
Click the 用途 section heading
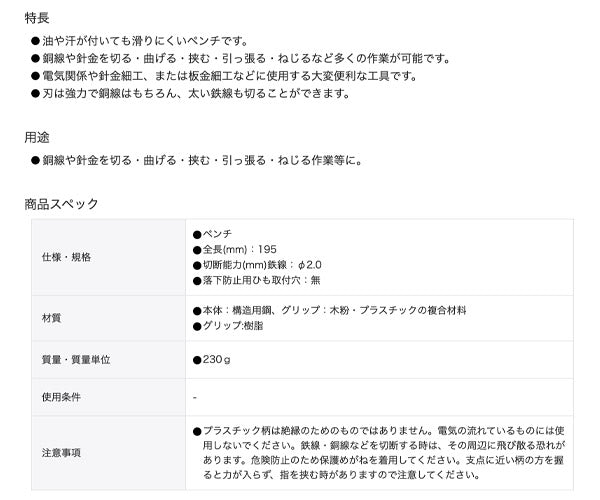pos(37,135)
